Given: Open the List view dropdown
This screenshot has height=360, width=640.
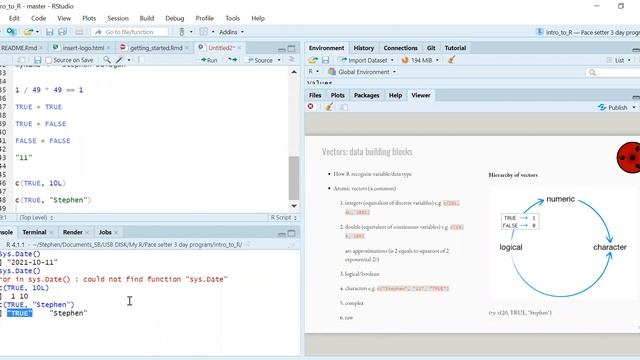Looking at the screenshot, I should 620,60.
